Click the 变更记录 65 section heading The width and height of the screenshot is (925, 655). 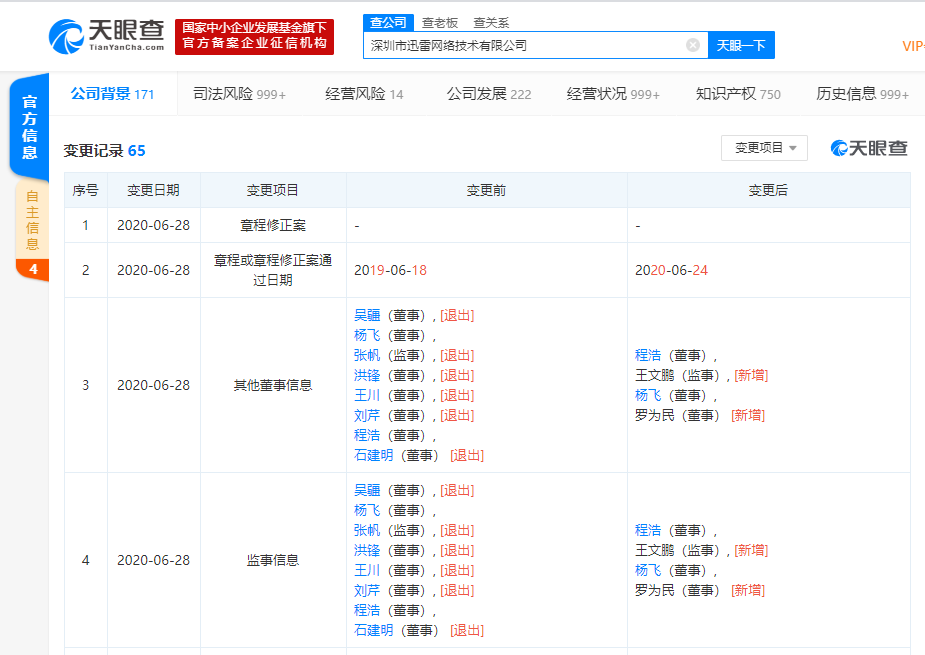(x=104, y=150)
